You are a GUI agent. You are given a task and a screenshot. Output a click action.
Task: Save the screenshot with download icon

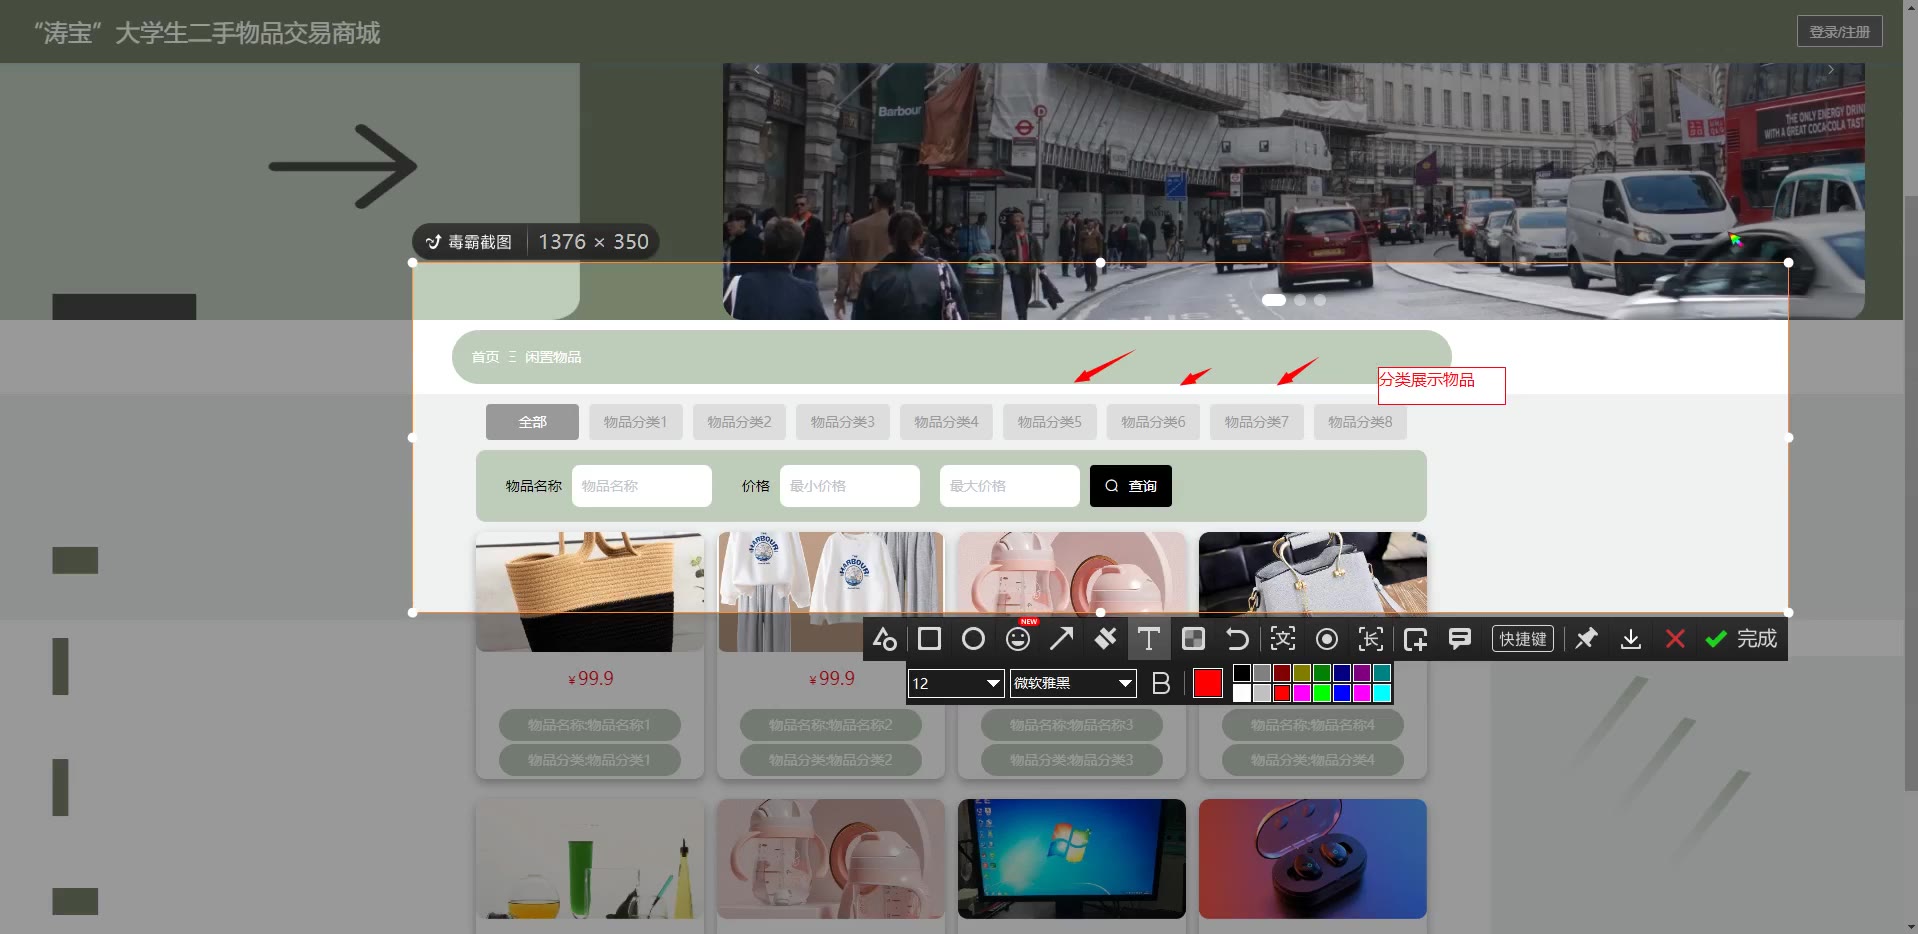pyautogui.click(x=1631, y=639)
